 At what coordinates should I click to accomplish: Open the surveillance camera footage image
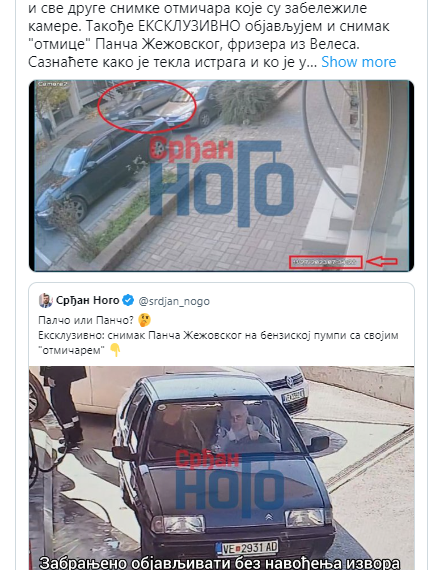click(x=221, y=176)
